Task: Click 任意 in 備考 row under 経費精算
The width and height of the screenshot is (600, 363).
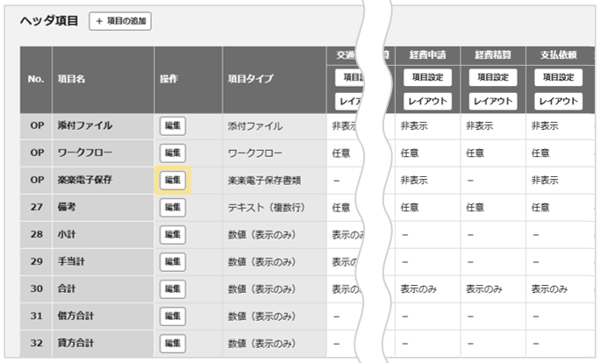Action: [475, 208]
